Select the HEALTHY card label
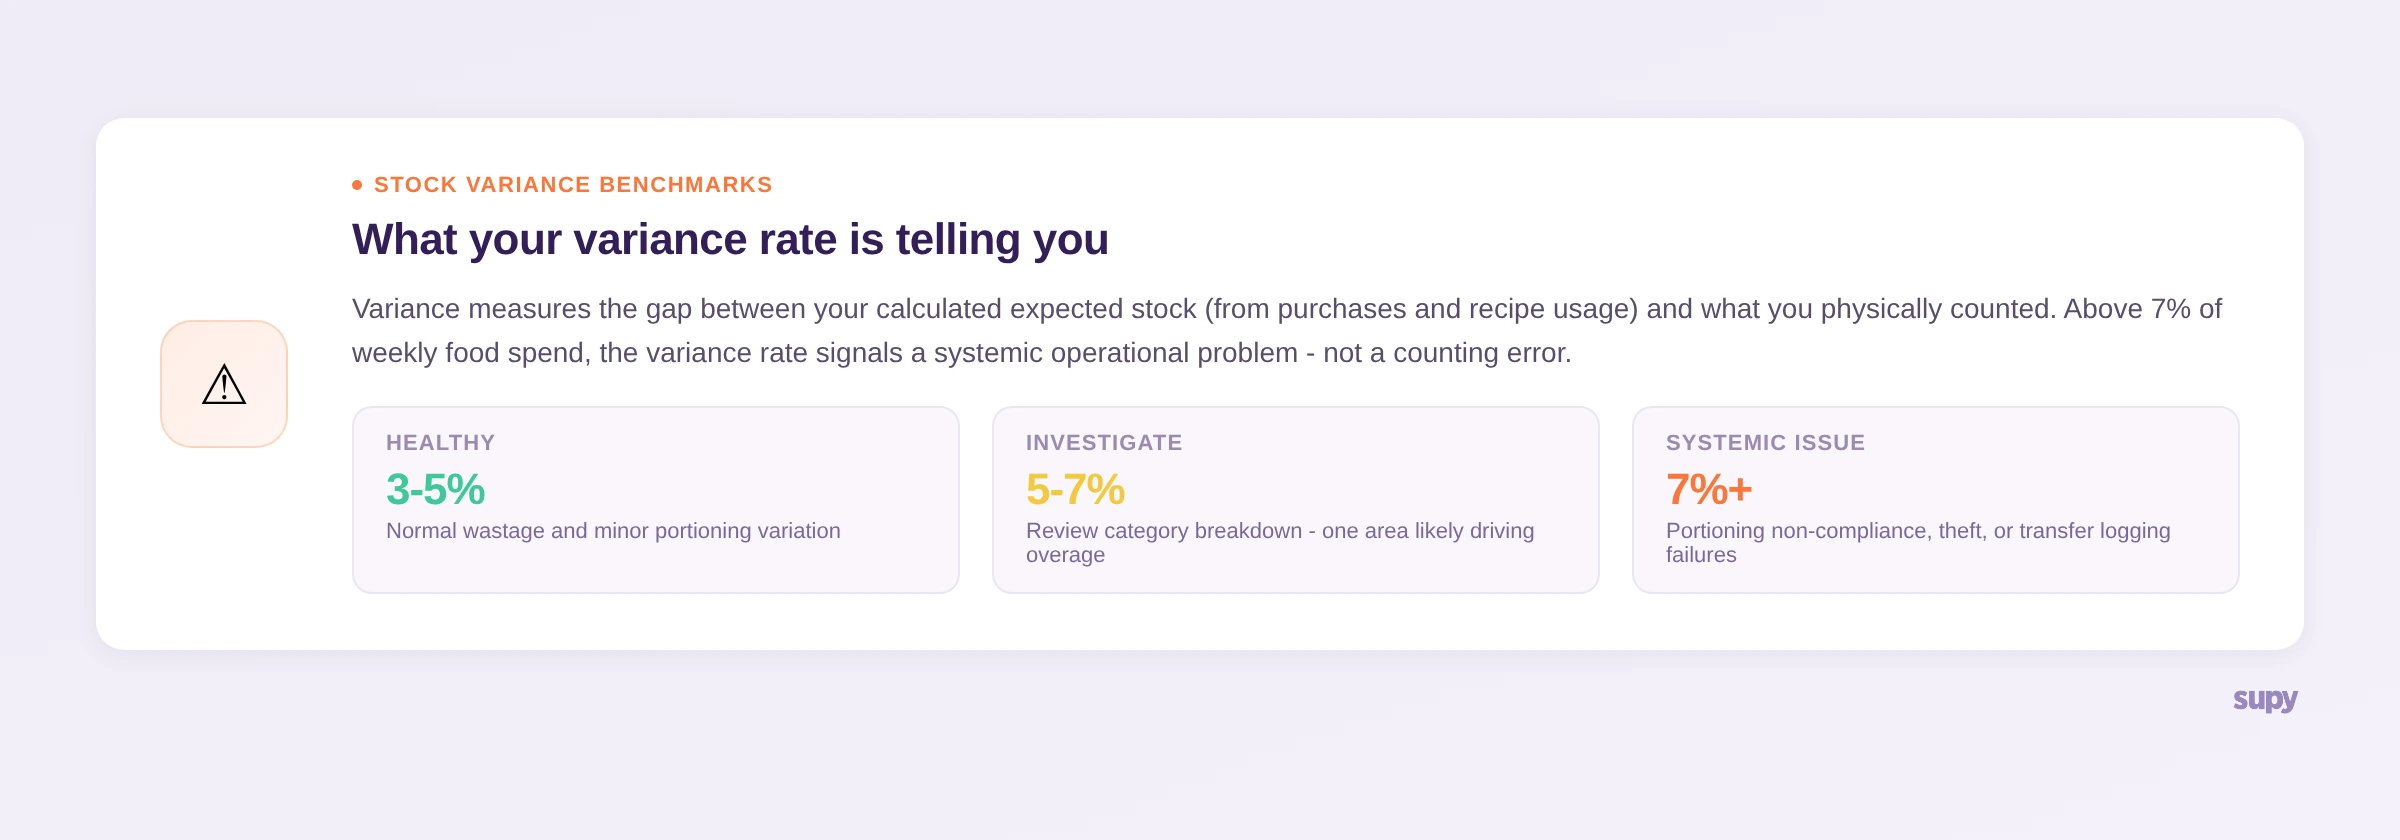 (441, 443)
